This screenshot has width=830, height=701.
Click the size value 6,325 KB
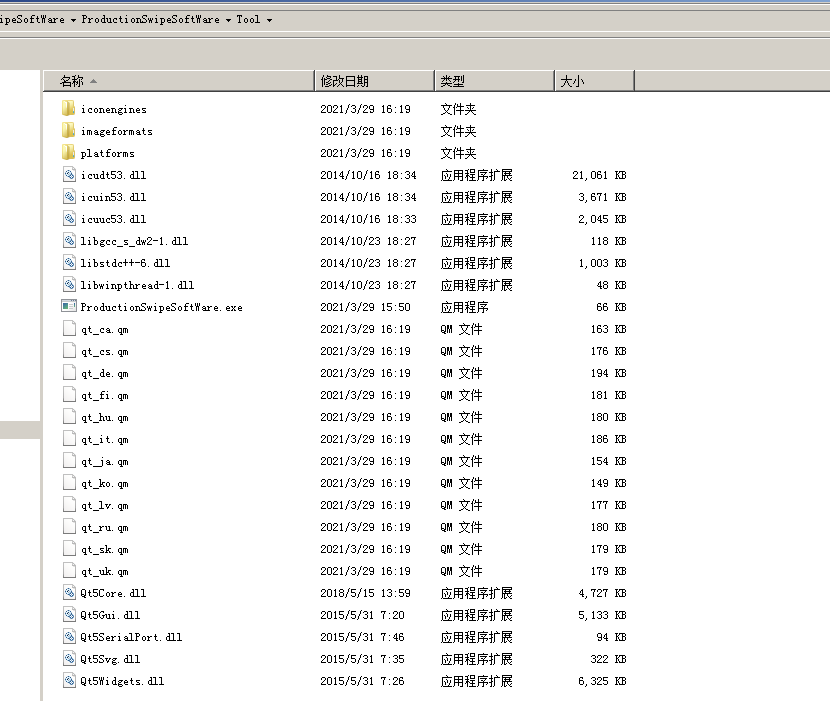click(x=602, y=681)
